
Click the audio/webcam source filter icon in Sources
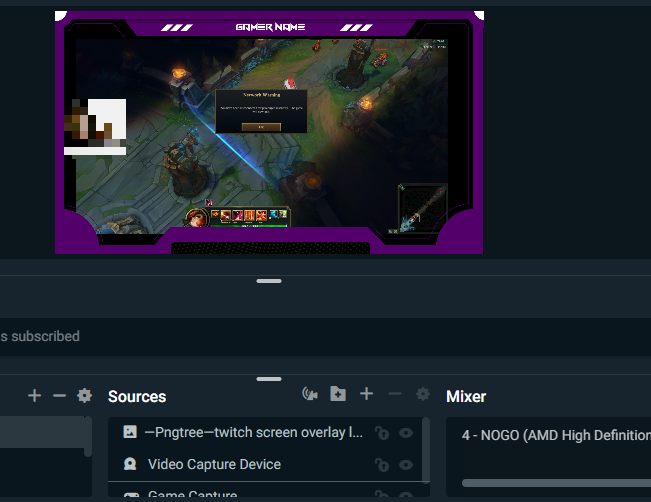[310, 394]
